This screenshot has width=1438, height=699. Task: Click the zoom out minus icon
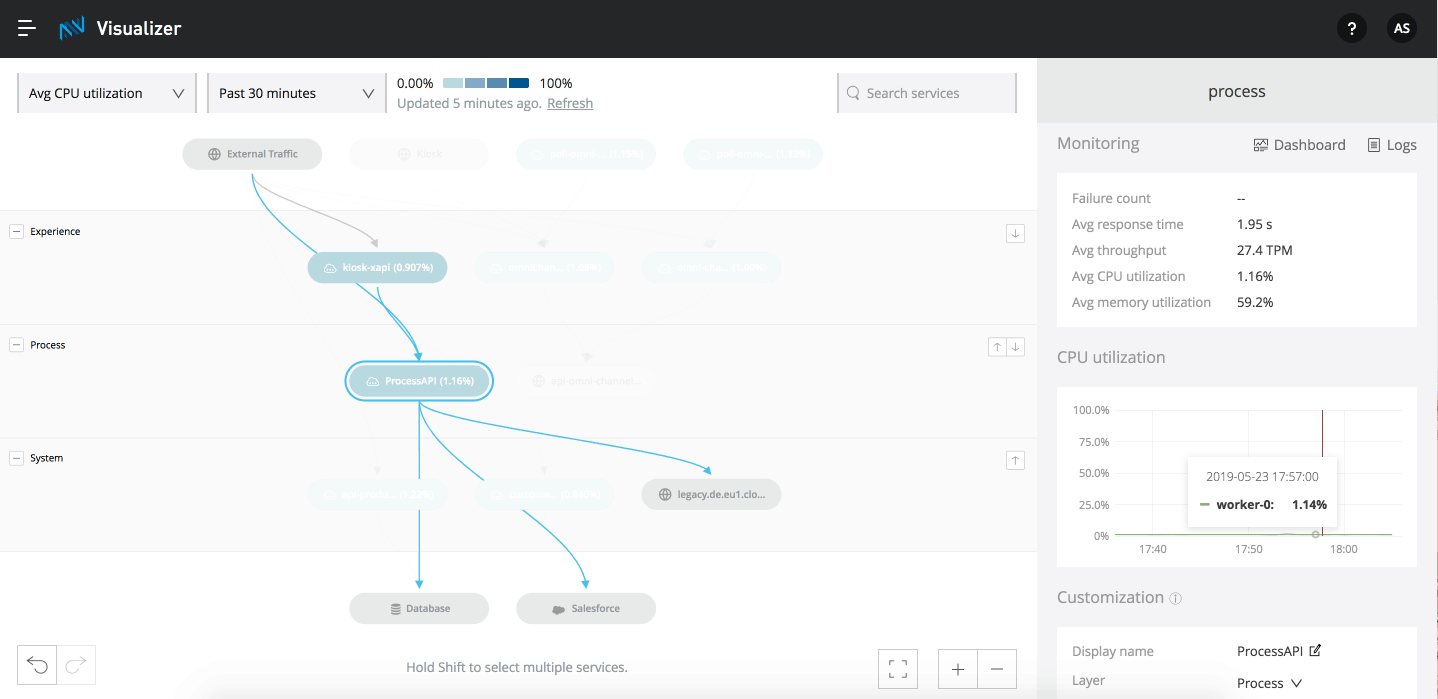coord(996,668)
